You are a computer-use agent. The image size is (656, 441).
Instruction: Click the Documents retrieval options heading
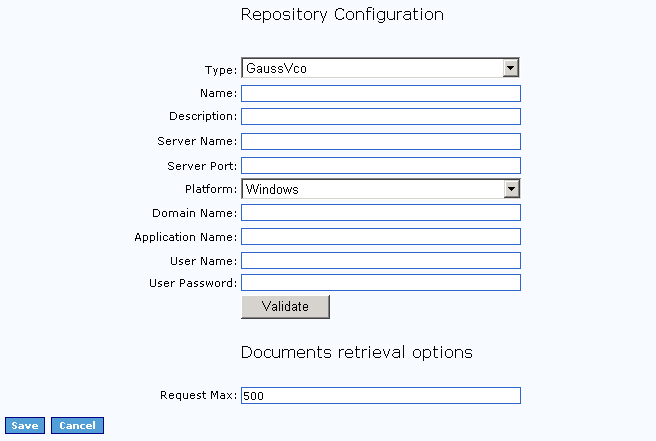click(357, 353)
